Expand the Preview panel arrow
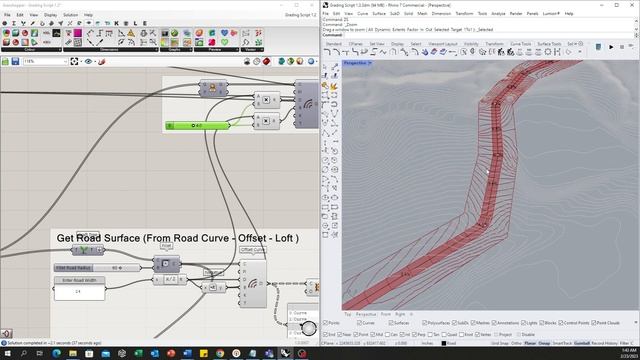The width and height of the screenshot is (640, 360). click(237, 50)
